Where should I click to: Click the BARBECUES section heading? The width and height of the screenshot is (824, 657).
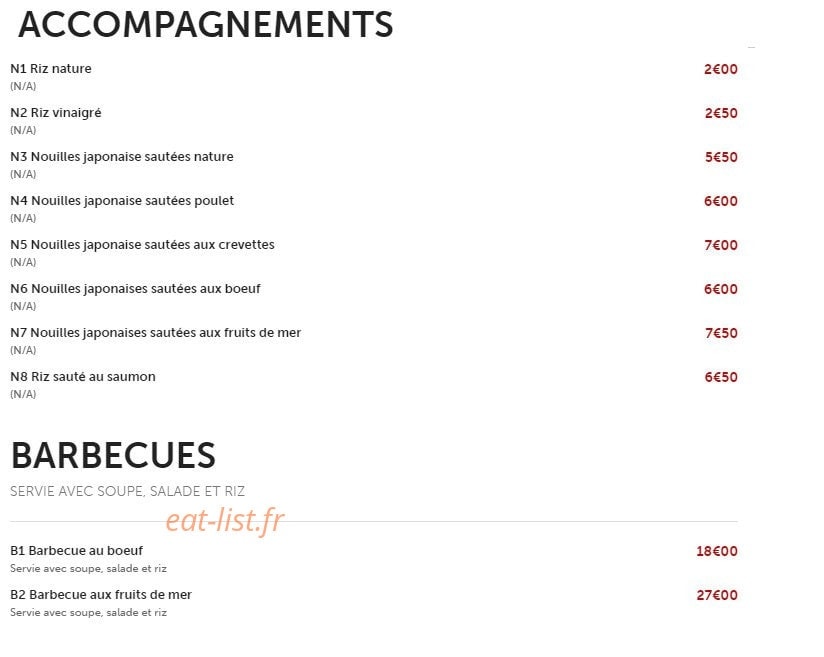(x=114, y=456)
